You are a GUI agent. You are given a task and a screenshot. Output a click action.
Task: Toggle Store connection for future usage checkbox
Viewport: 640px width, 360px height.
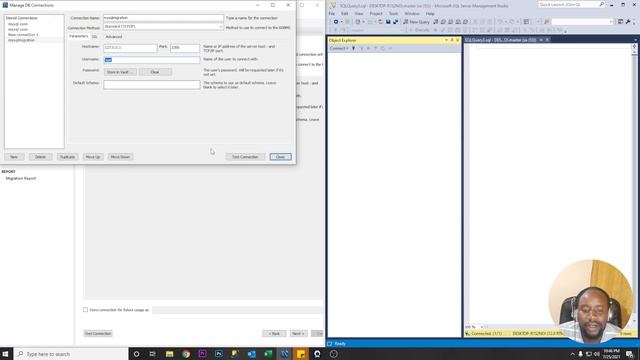click(x=86, y=310)
